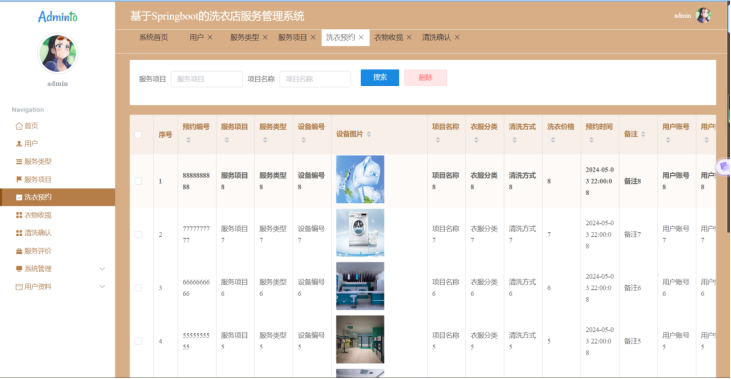Sort by 设备编号 column arrow
Viewport: 731px width, 379px height.
coord(303,140)
